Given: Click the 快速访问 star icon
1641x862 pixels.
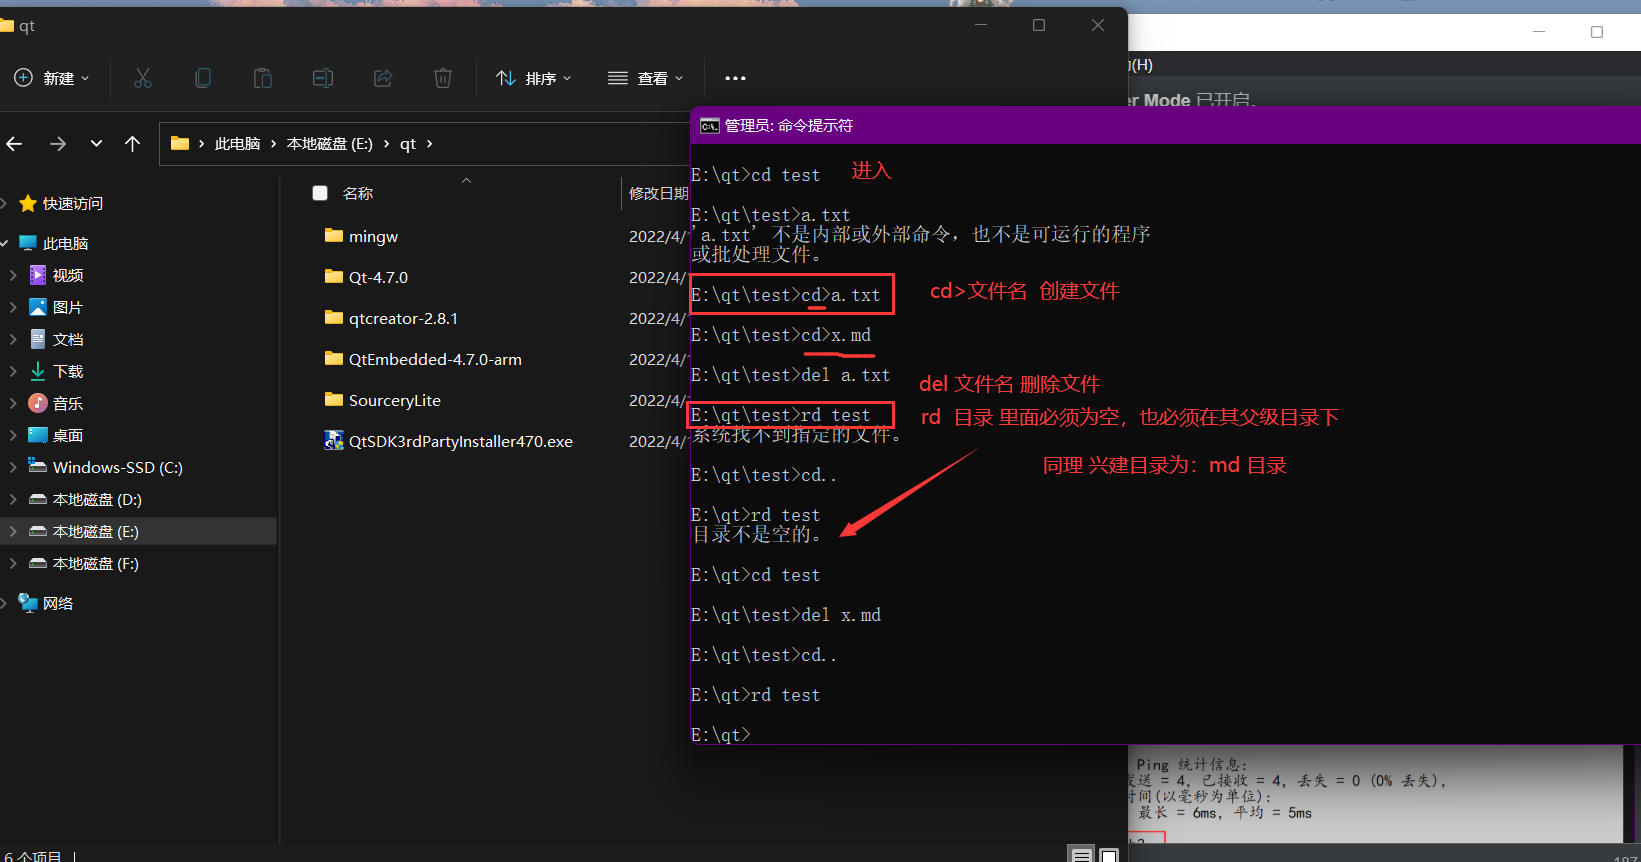Looking at the screenshot, I should click(x=28, y=203).
